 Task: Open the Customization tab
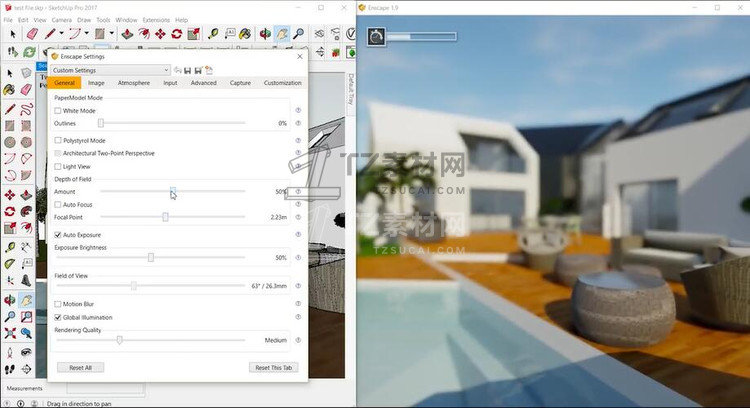click(x=283, y=83)
